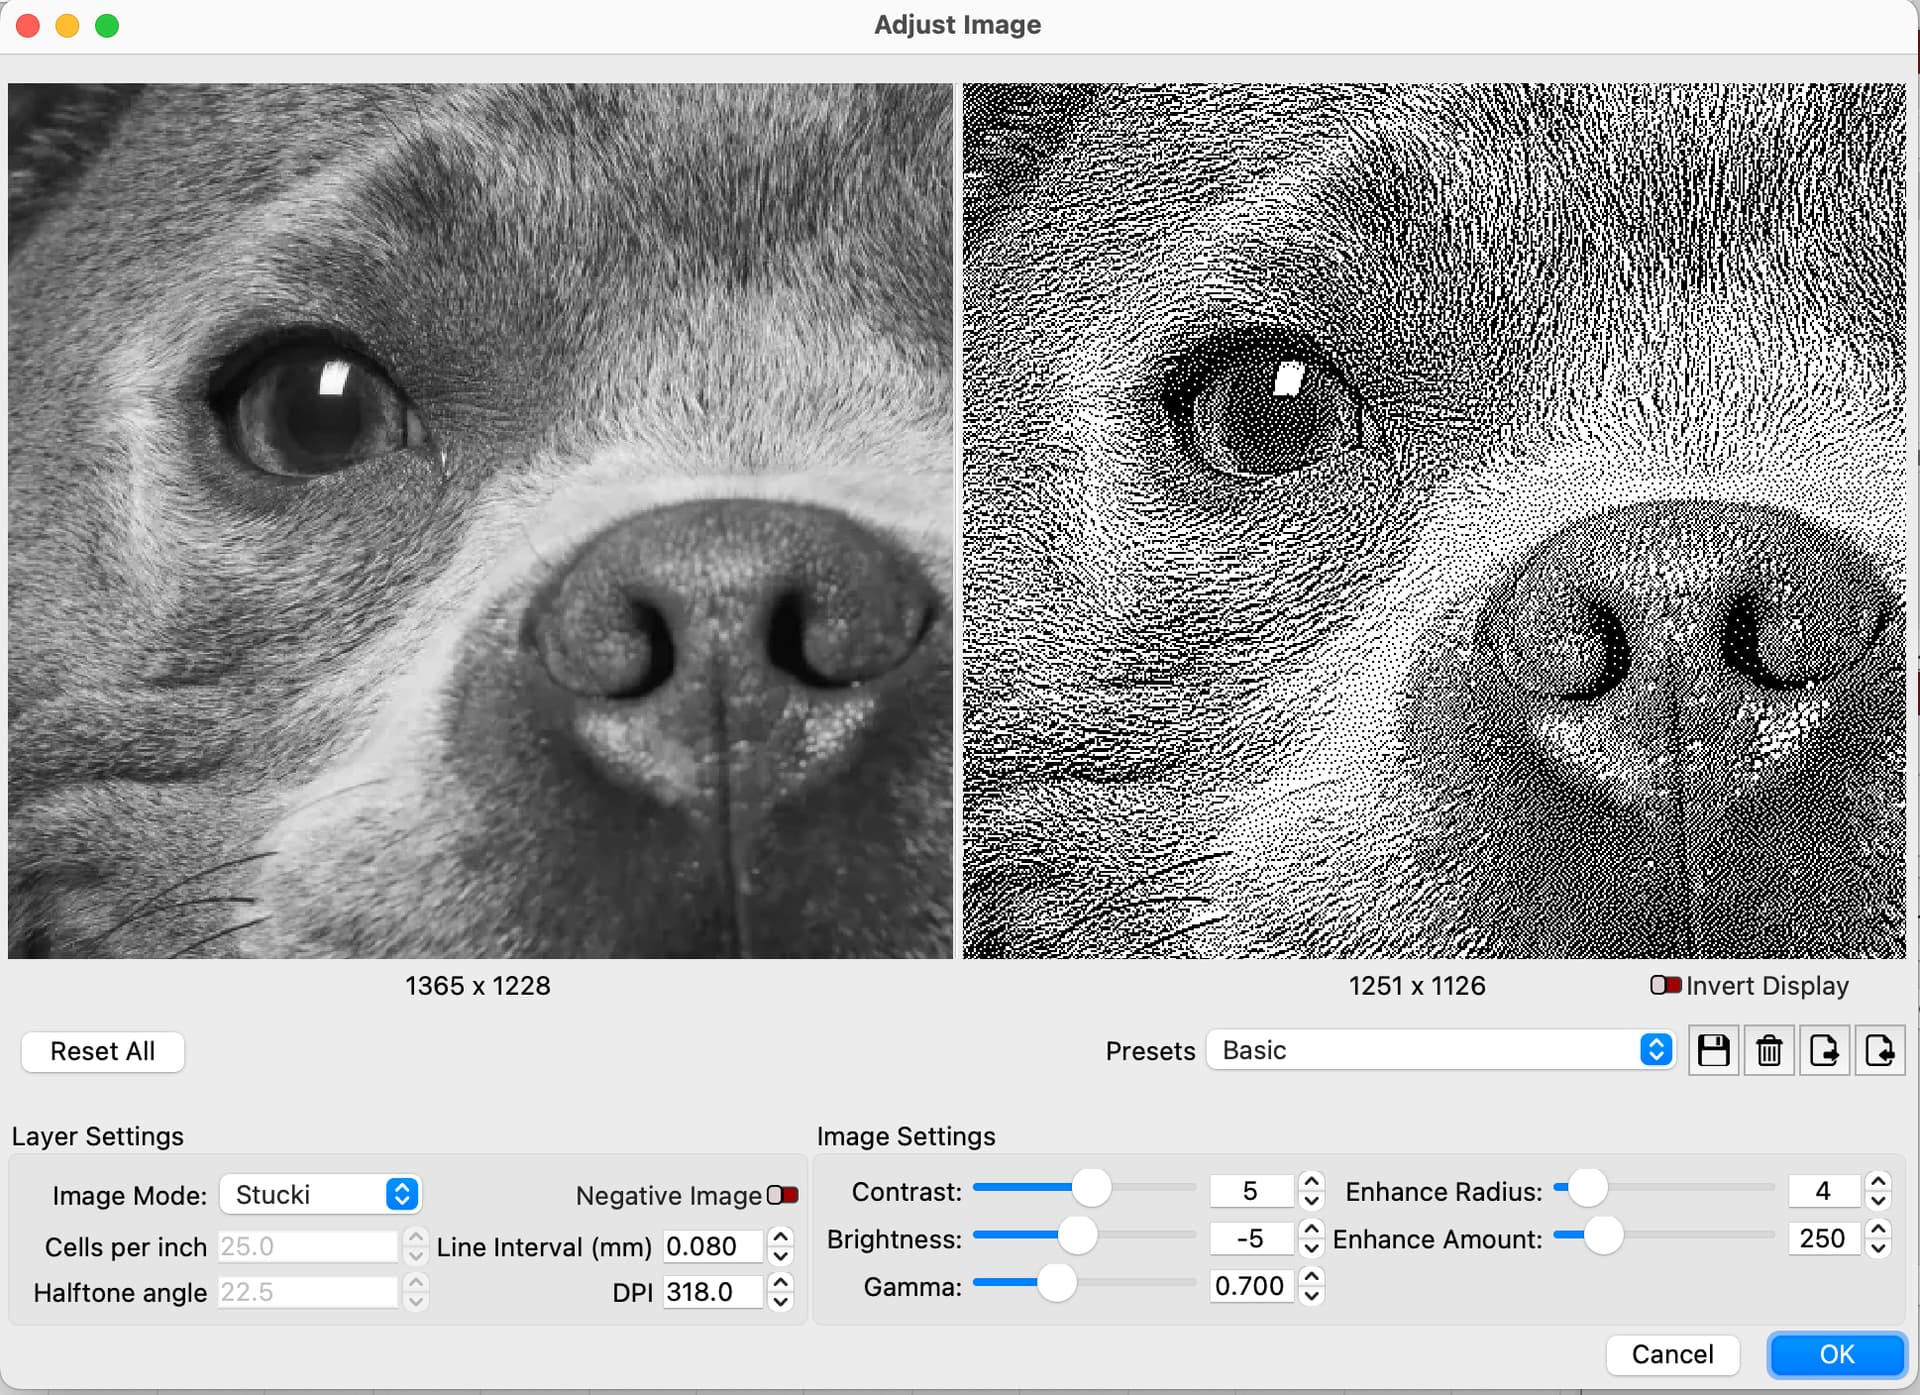Increase Brightness with the stepper up arrow
1920x1395 pixels.
tap(1311, 1229)
